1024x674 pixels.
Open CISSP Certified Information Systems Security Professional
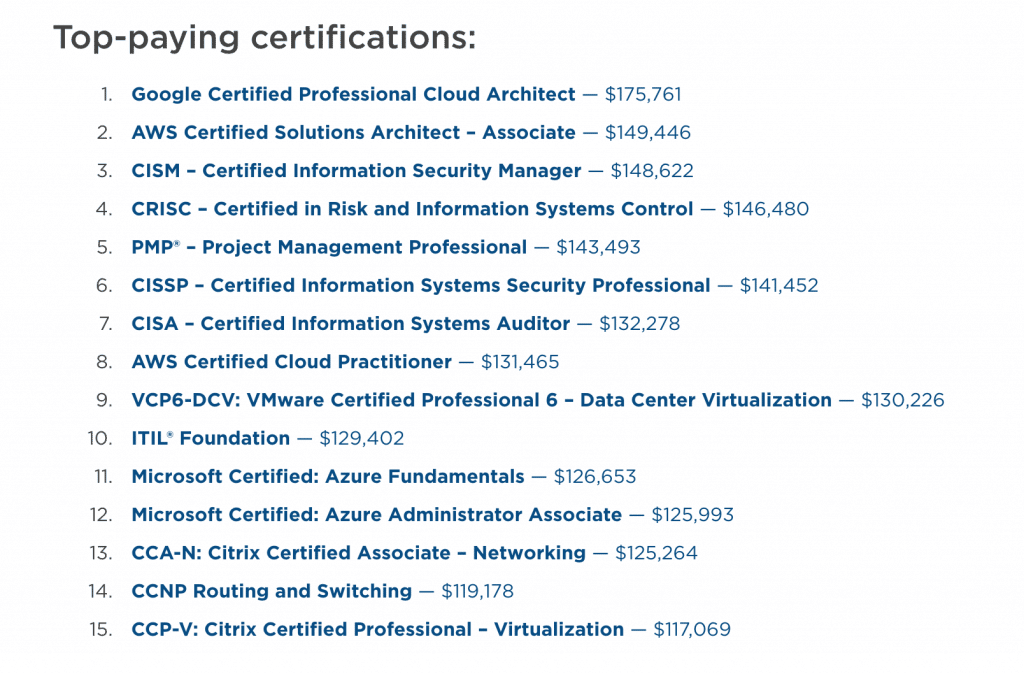click(421, 285)
